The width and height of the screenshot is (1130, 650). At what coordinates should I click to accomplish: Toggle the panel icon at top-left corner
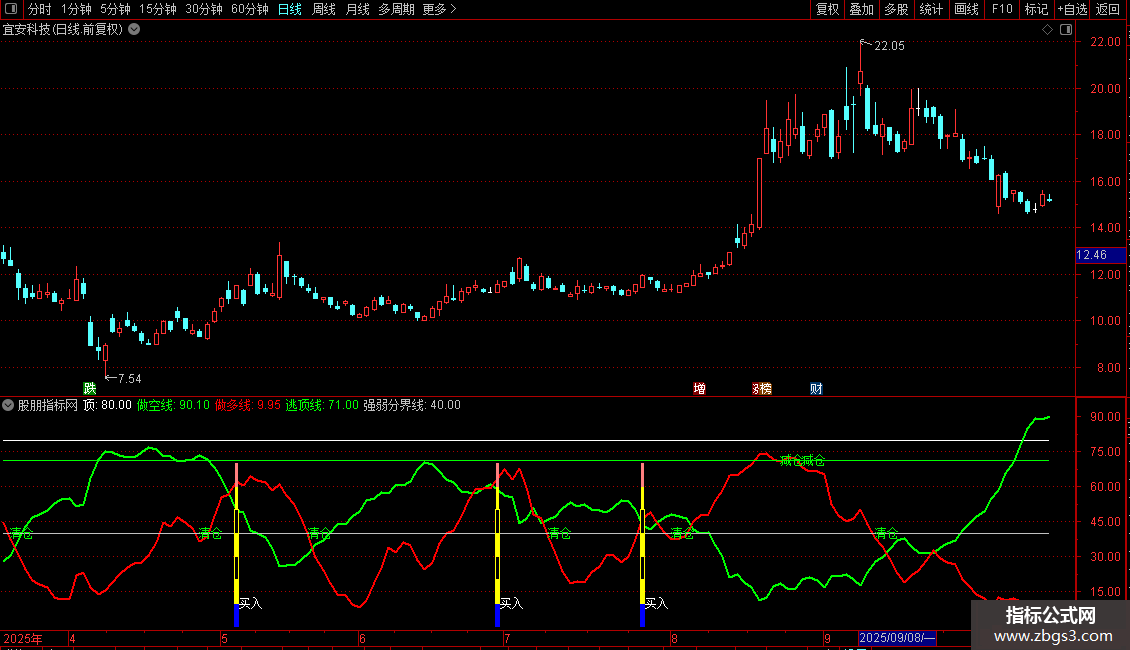pos(11,9)
